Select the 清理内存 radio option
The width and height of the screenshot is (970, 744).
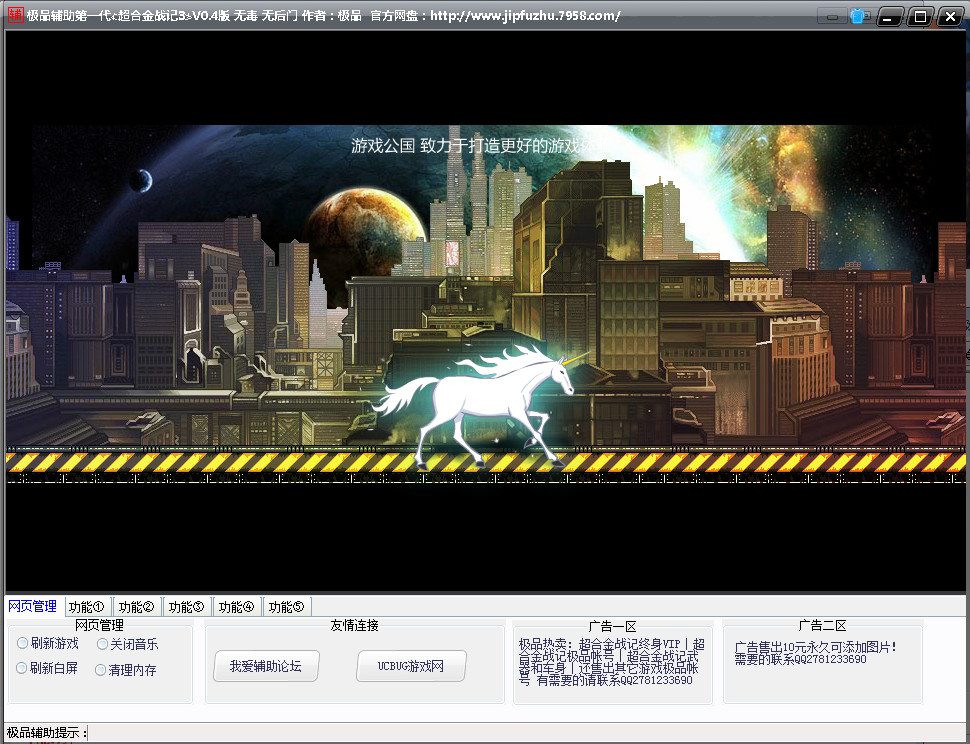click(x=101, y=670)
